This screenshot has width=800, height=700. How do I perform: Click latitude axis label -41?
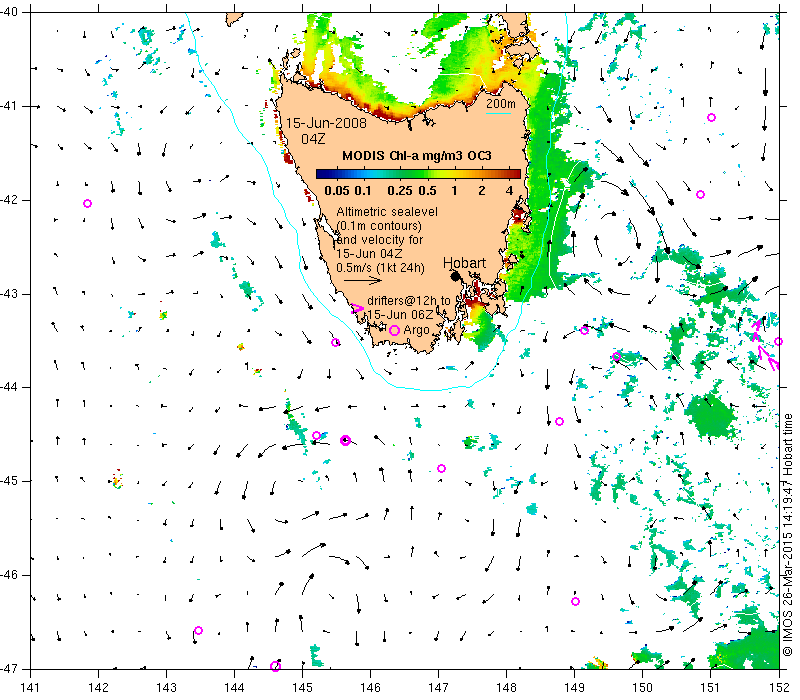click(8, 106)
